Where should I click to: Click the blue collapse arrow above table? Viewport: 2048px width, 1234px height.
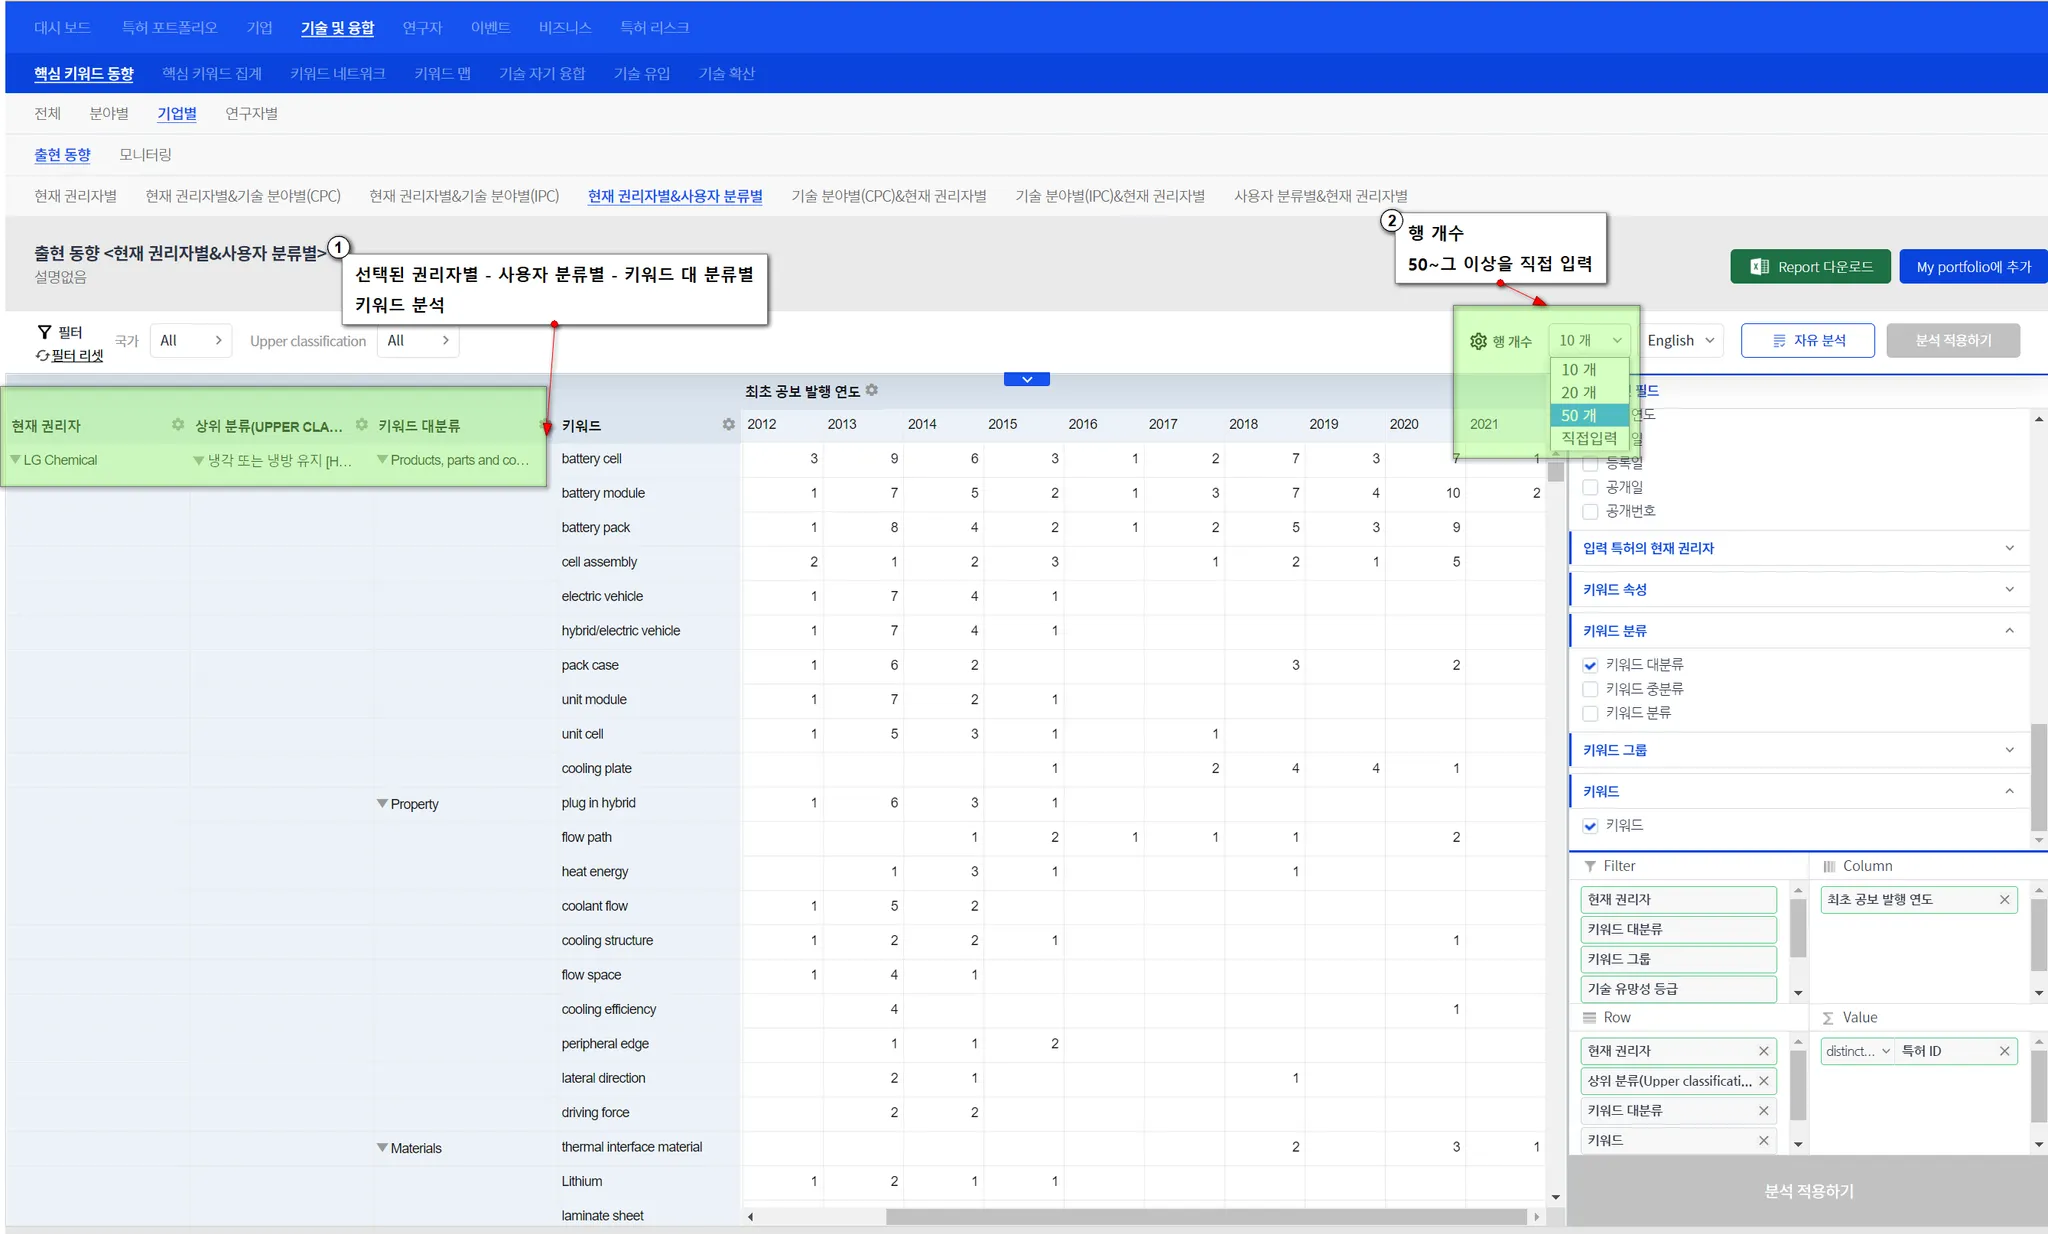pos(1026,380)
